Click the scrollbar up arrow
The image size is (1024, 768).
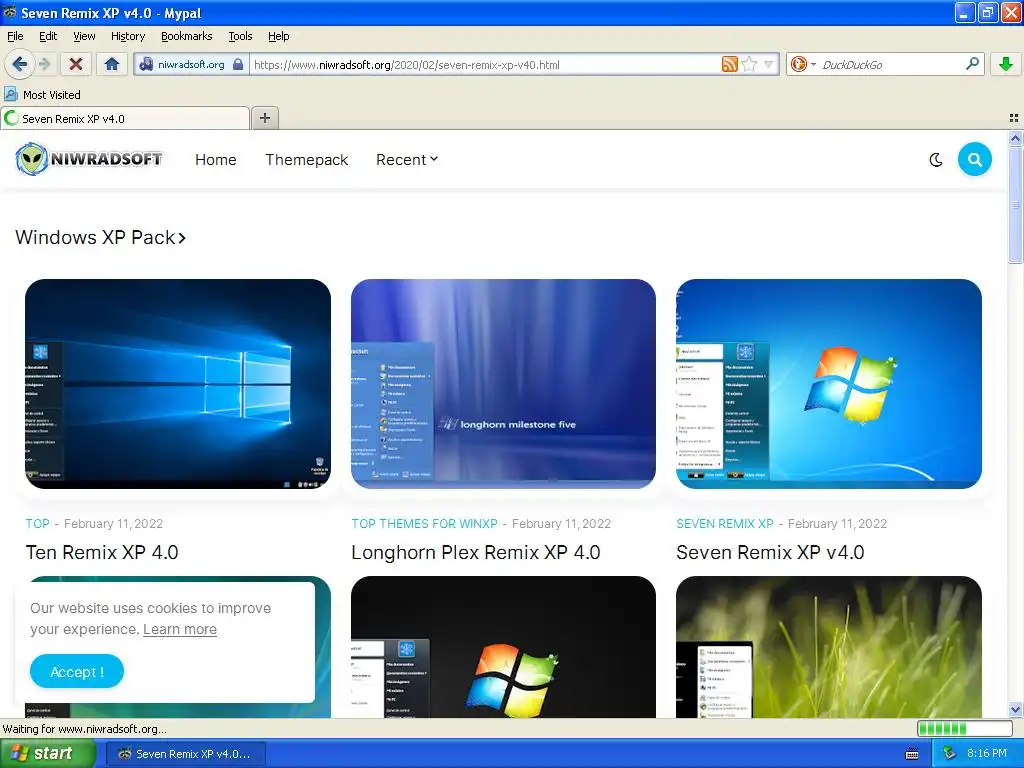[x=1015, y=138]
